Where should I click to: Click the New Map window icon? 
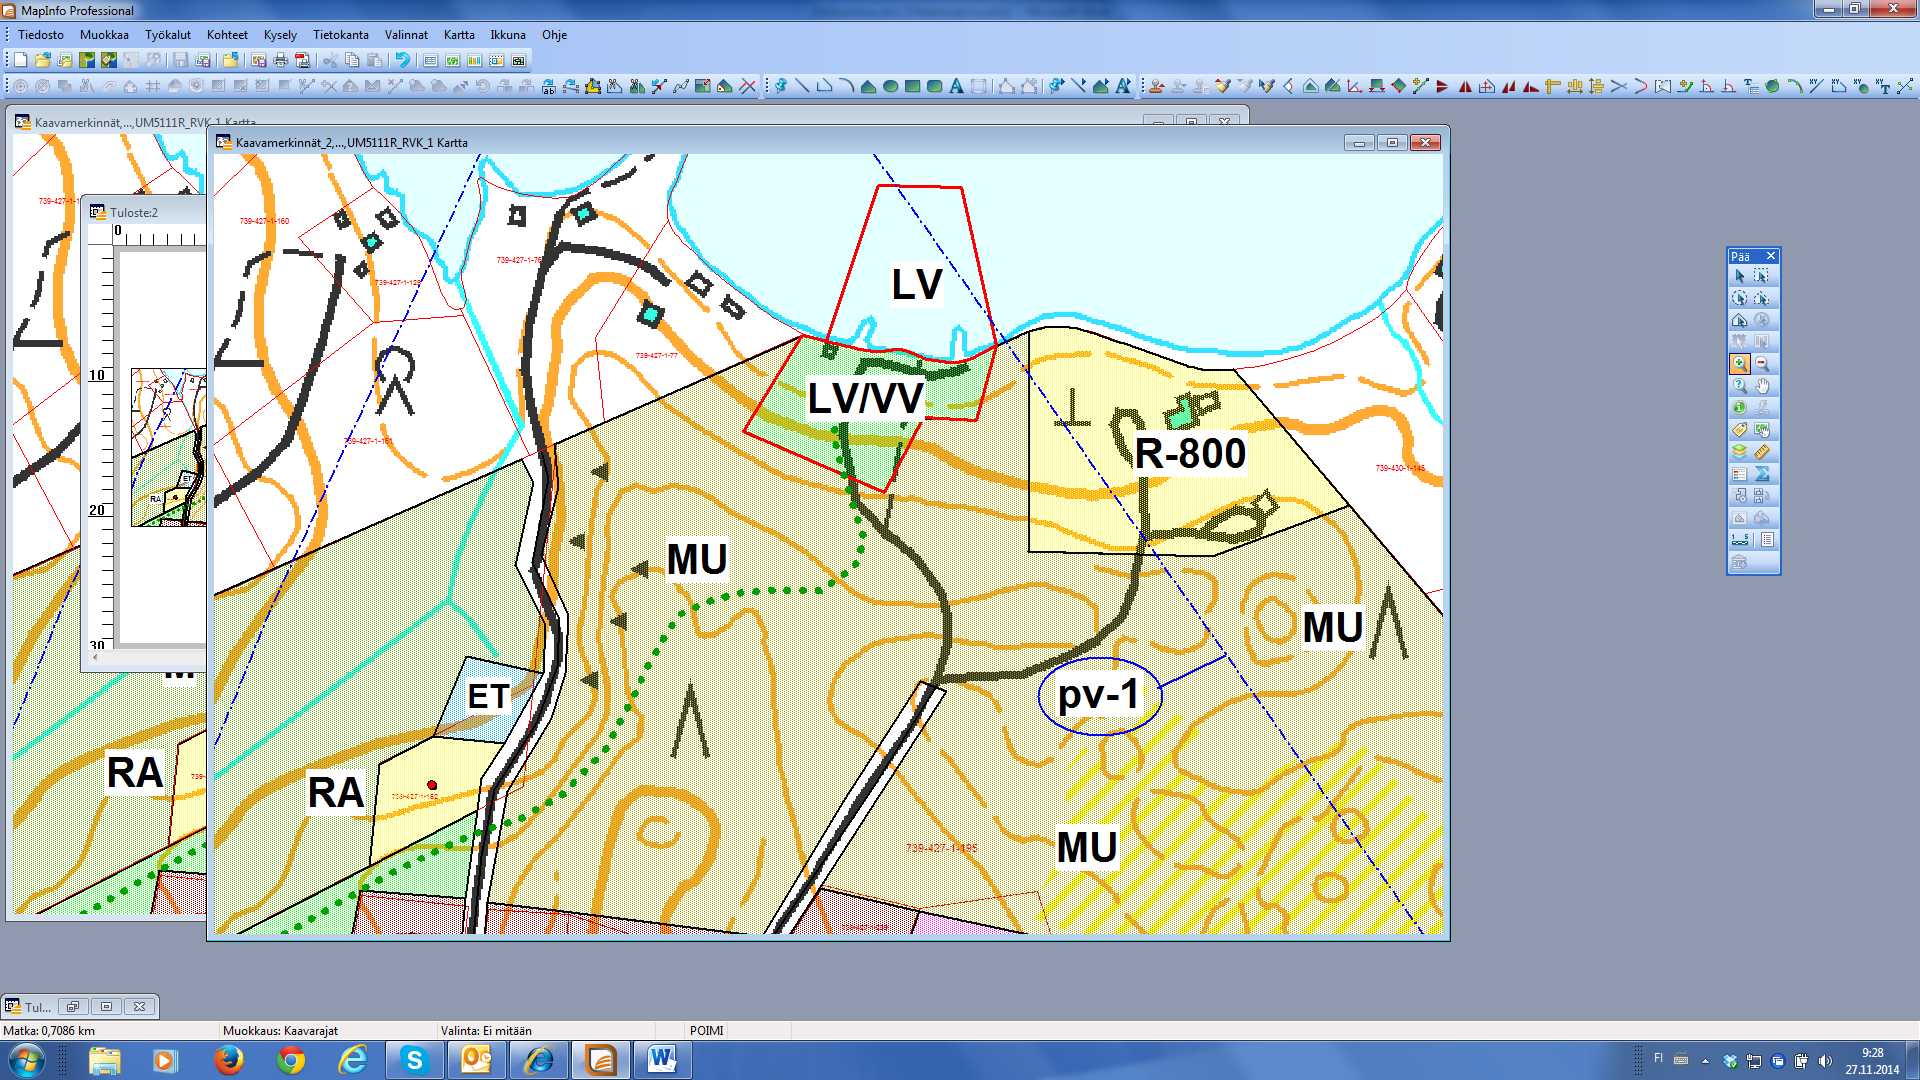pyautogui.click(x=452, y=60)
